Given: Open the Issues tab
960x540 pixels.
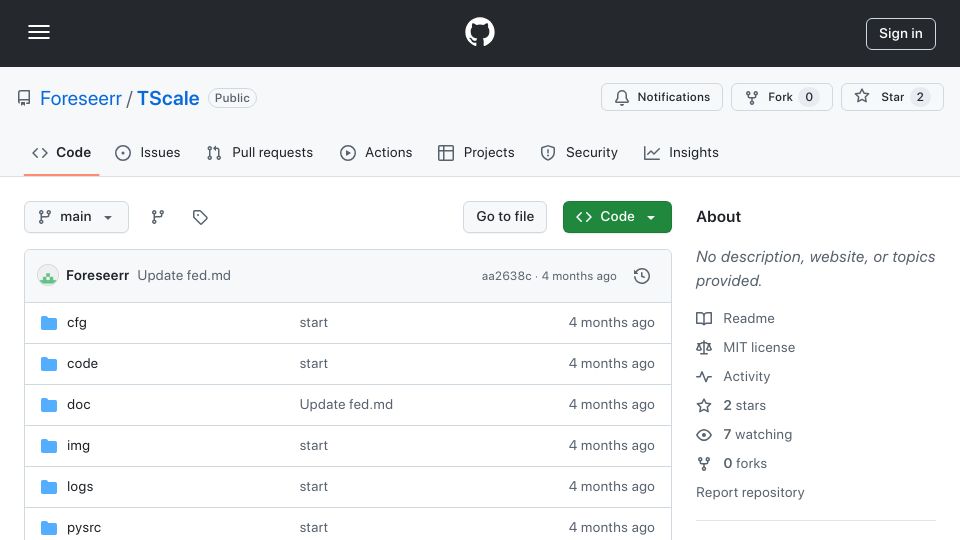Looking at the screenshot, I should click(148, 152).
